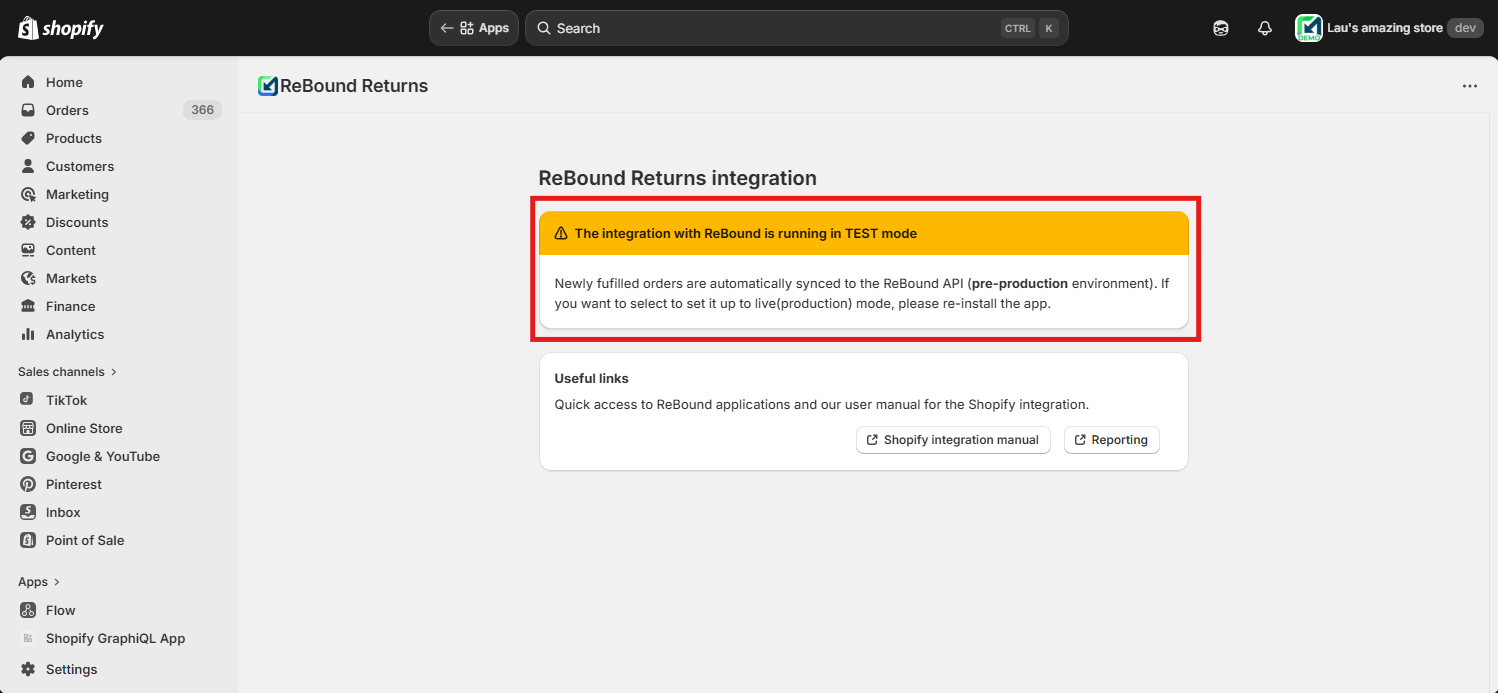The image size is (1498, 693).
Task: Click the Inbox app icon
Action: 28,512
